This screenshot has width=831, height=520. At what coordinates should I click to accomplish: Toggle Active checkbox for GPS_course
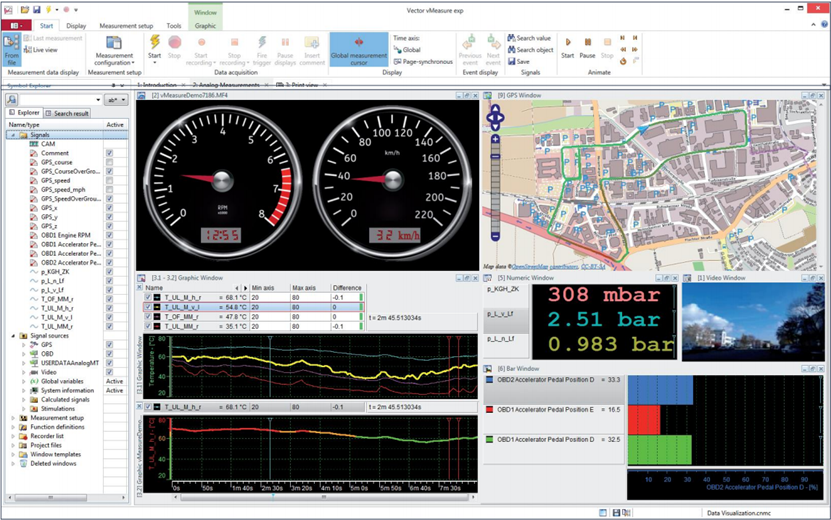(109, 162)
